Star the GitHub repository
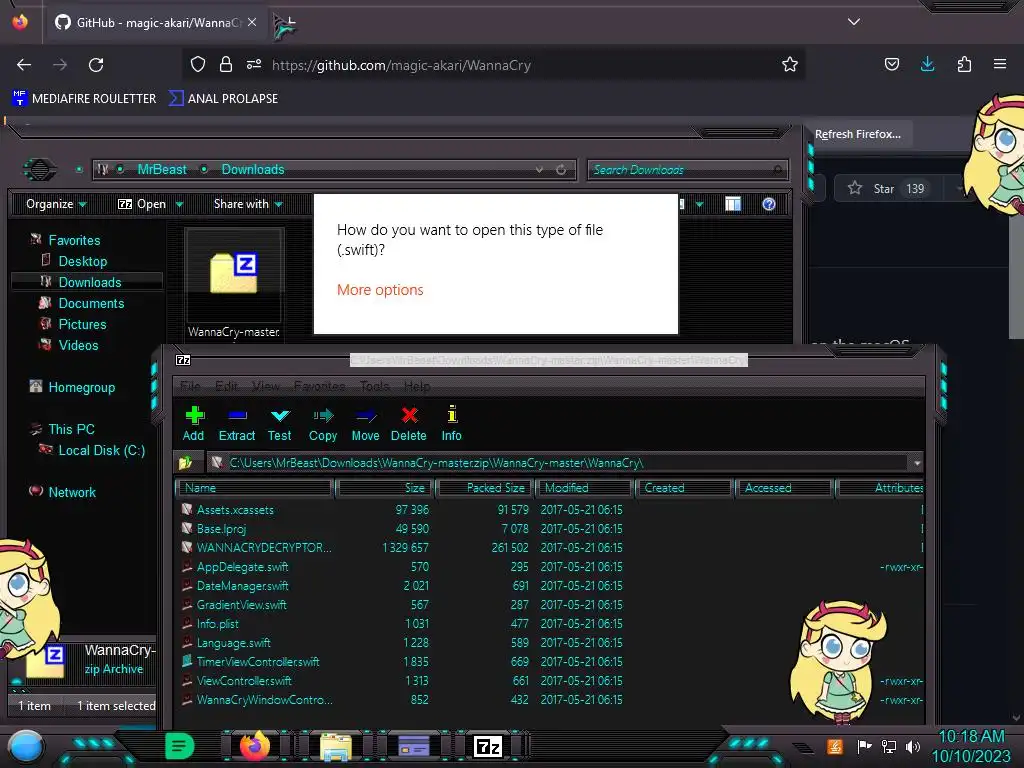This screenshot has width=1024, height=768. click(889, 189)
